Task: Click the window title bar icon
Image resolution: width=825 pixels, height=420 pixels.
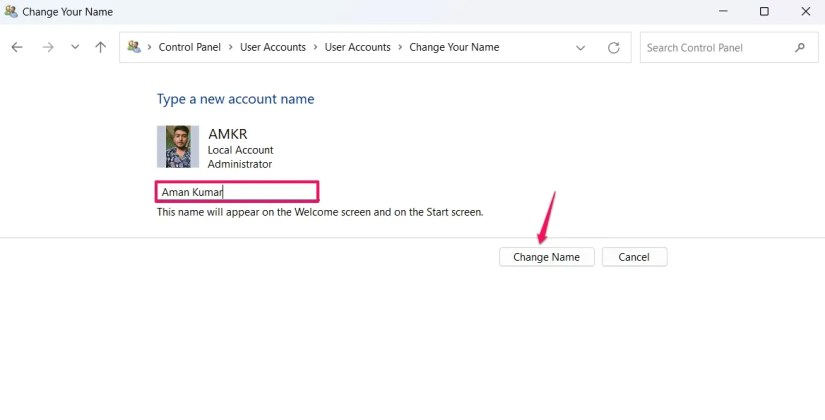Action: pos(11,12)
